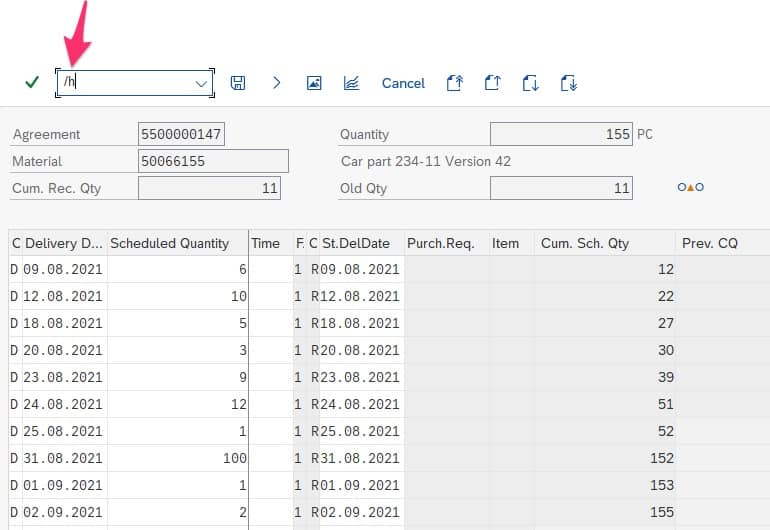The height and width of the screenshot is (530, 770).
Task: Click the image icon in the toolbar
Action: tap(314, 83)
